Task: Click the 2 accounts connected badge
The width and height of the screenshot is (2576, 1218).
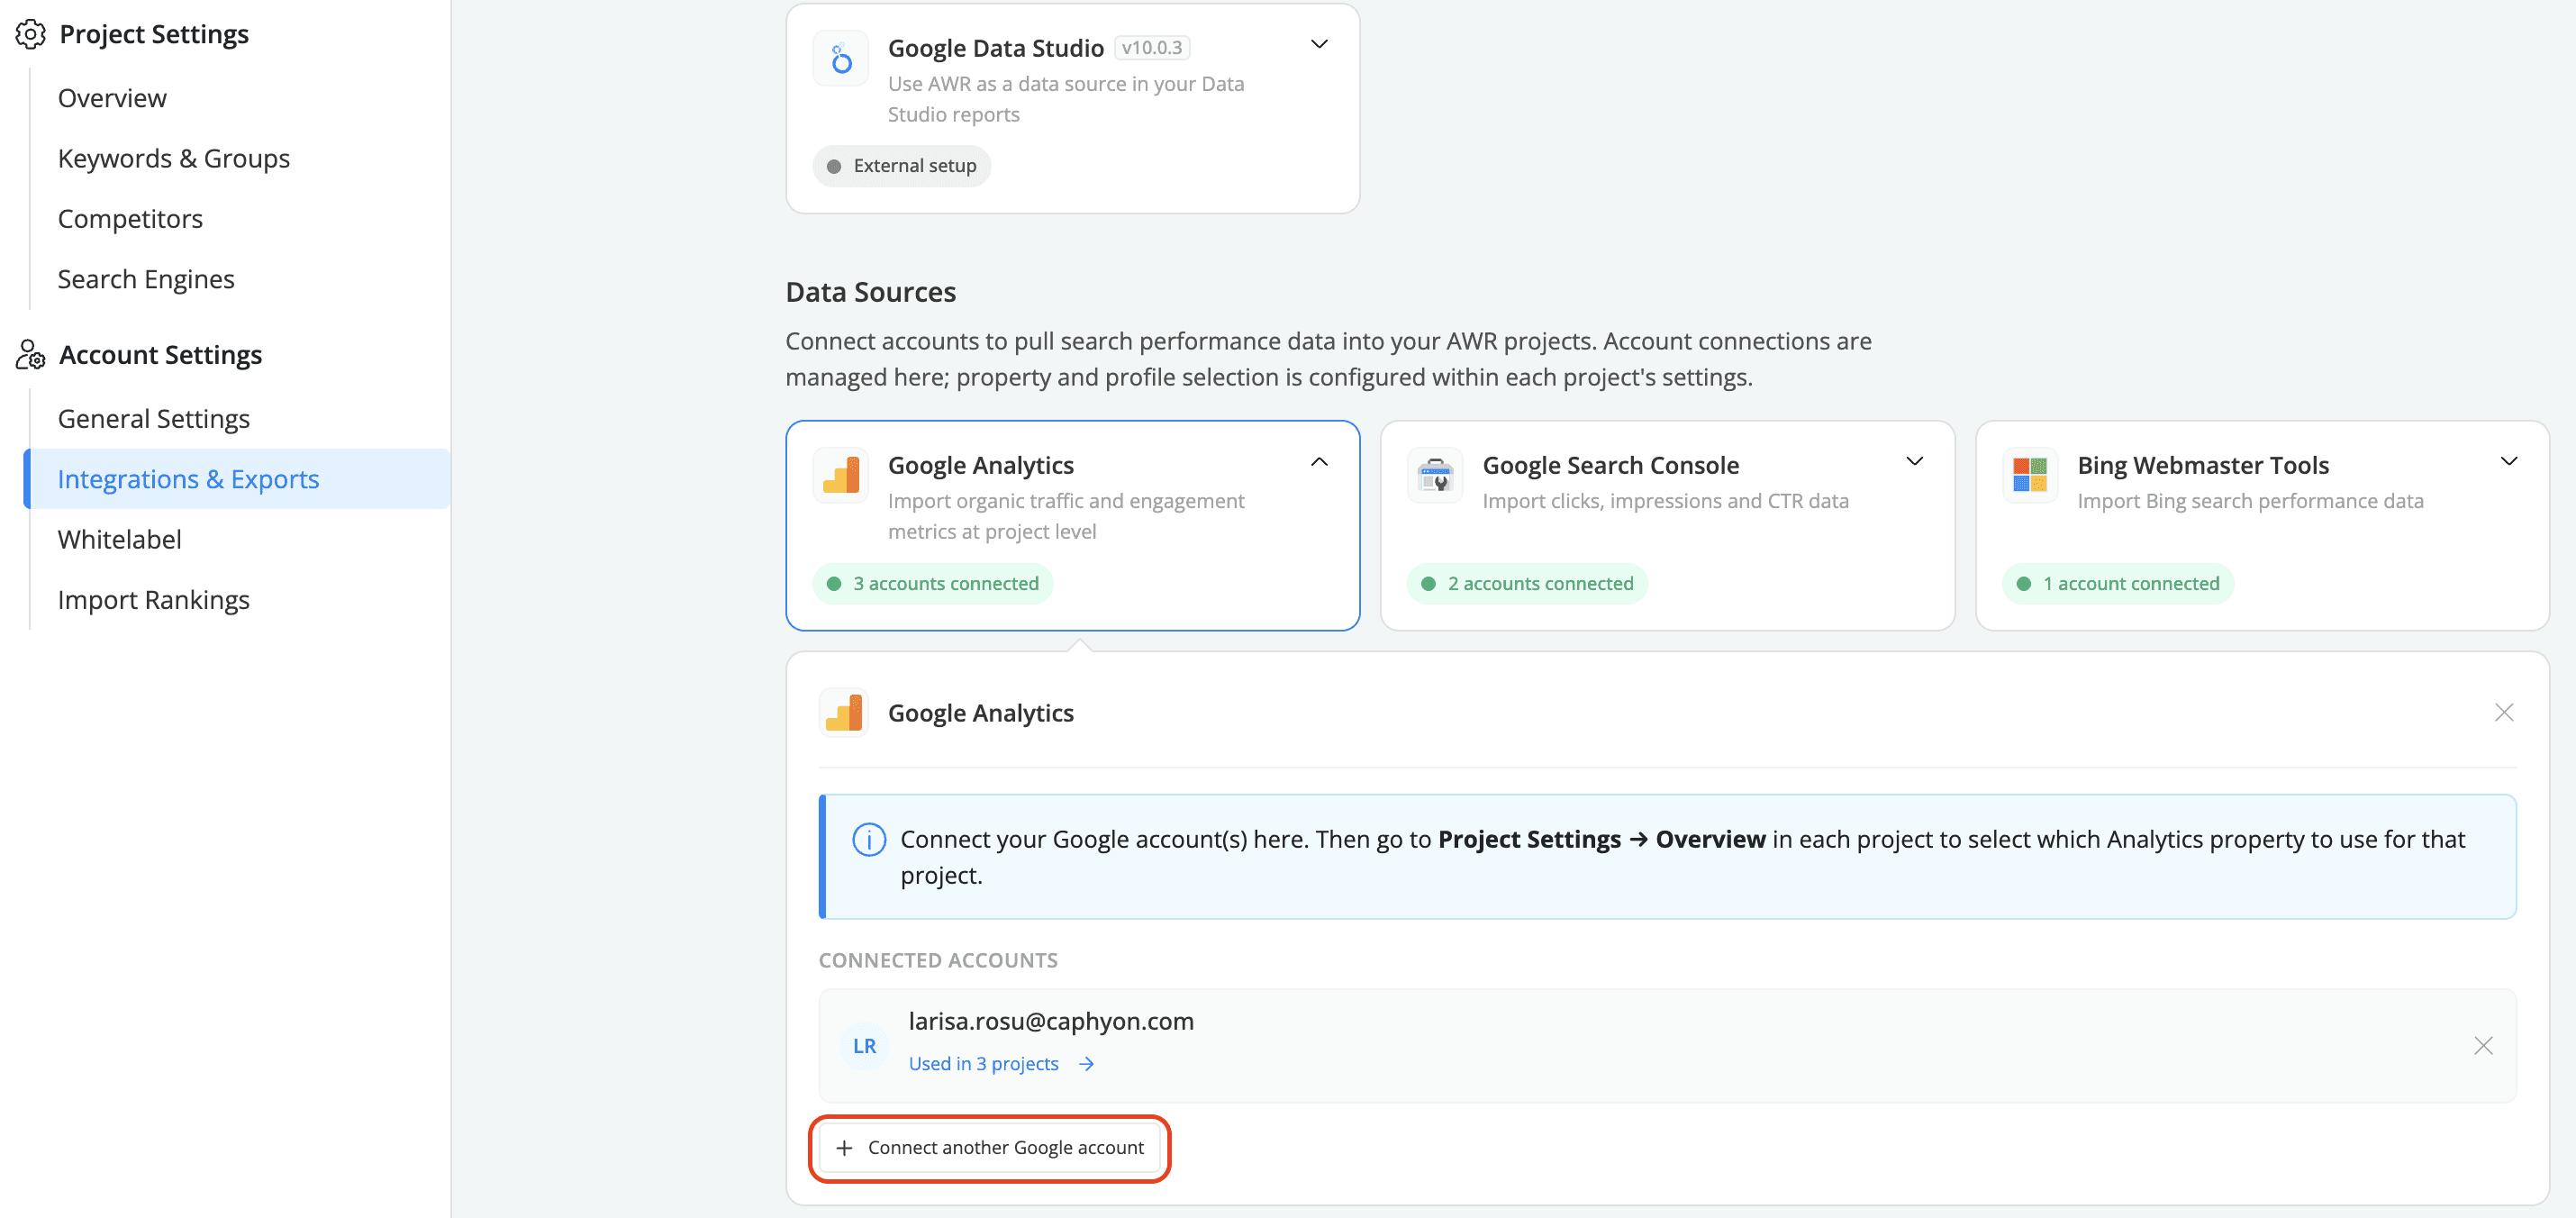Action: click(x=1527, y=584)
